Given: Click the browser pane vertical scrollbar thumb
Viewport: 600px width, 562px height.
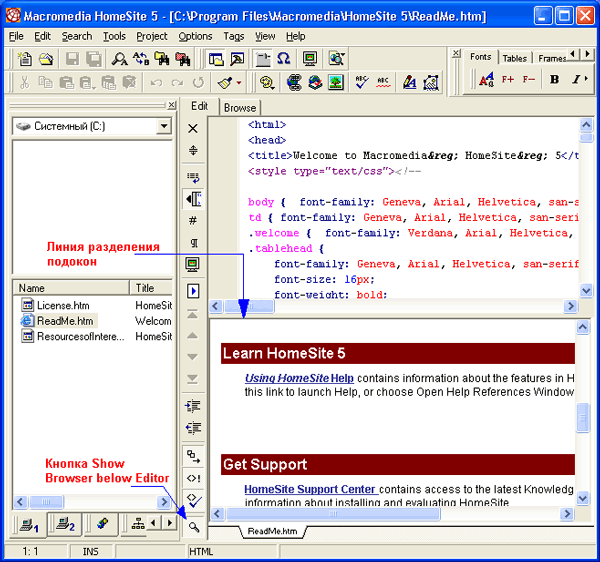Looking at the screenshot, I should [582, 417].
